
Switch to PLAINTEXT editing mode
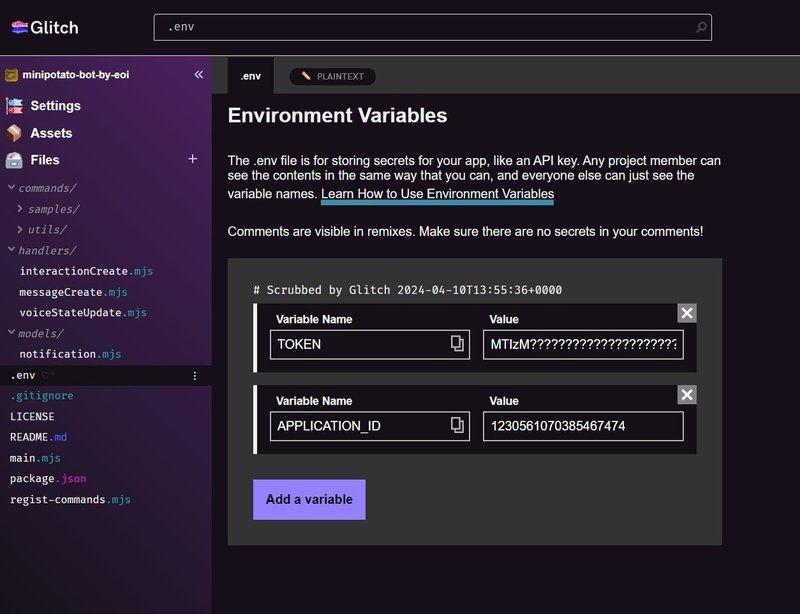333,77
